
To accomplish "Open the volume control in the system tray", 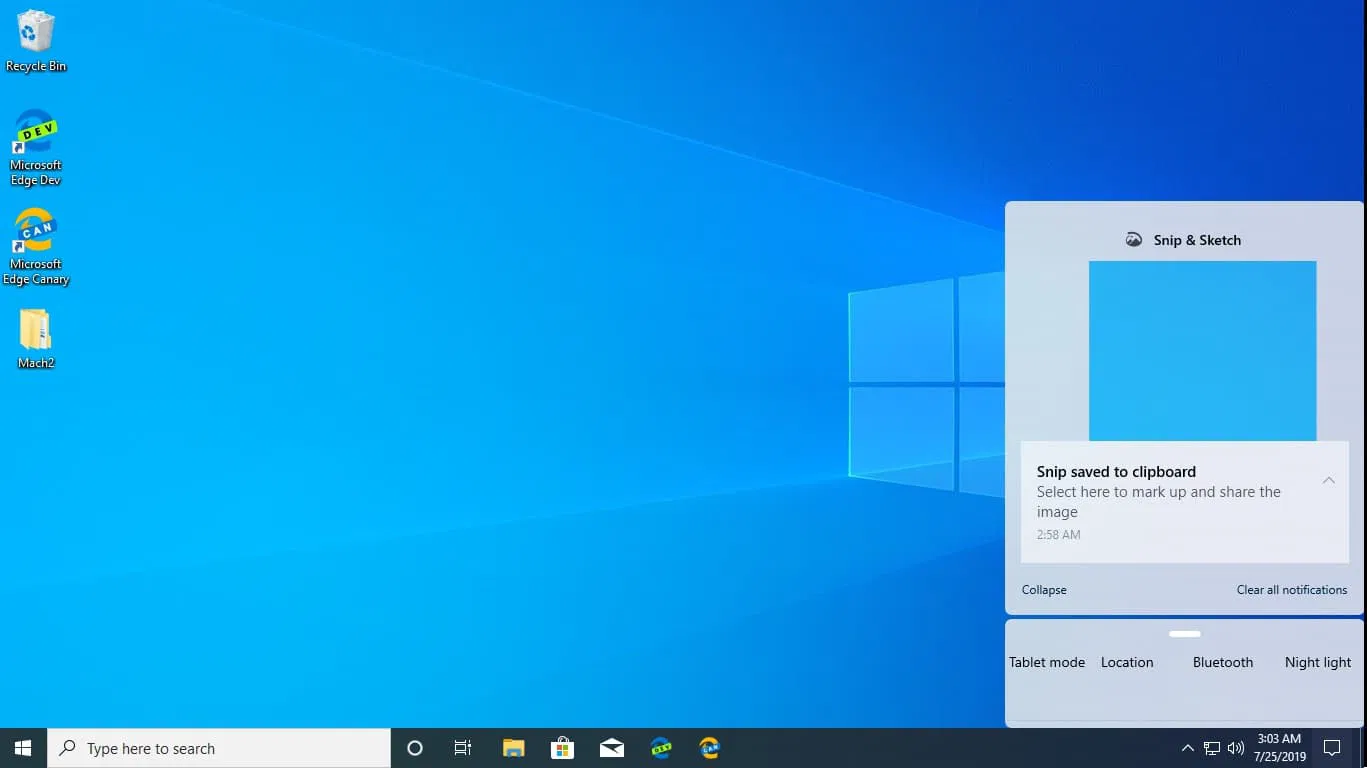I will point(1235,747).
